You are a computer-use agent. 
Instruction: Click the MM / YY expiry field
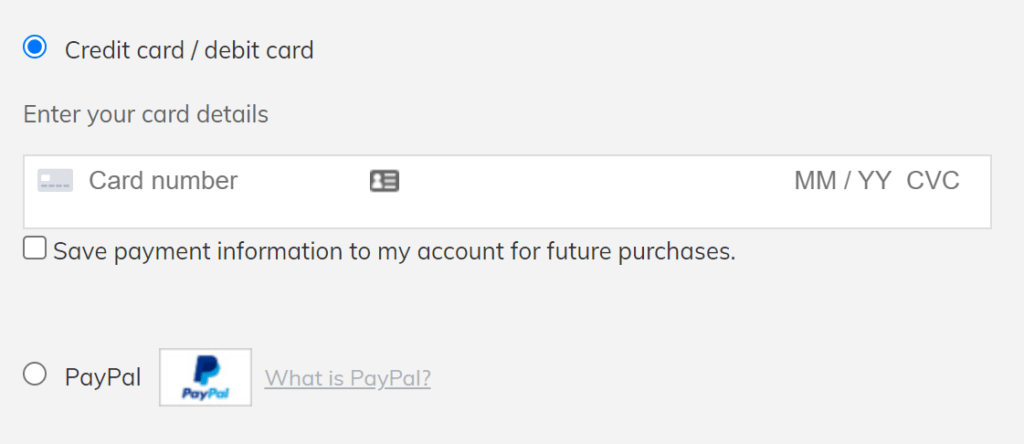click(x=842, y=181)
